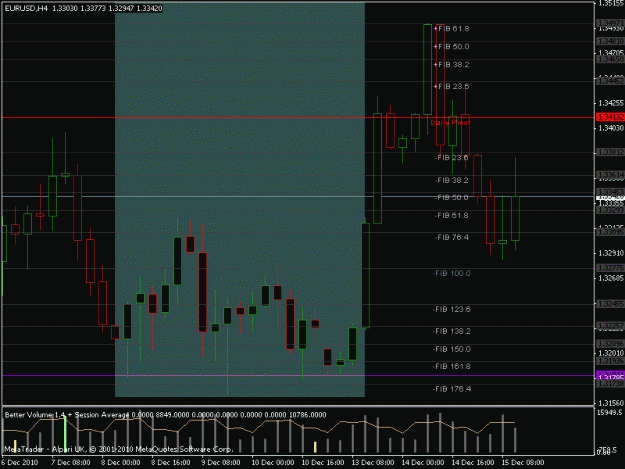625x469 pixels.
Task: Select the purple horizontal support line
Action: coord(298,375)
